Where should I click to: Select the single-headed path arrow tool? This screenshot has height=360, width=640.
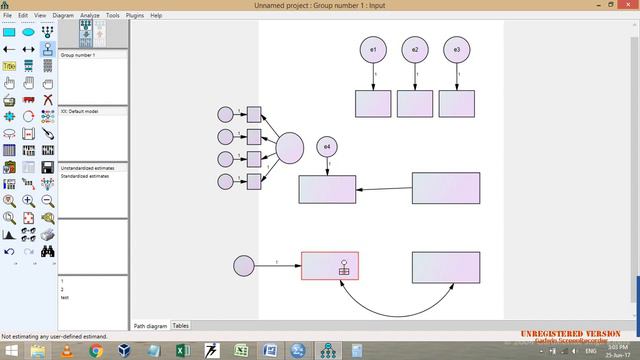9,49
